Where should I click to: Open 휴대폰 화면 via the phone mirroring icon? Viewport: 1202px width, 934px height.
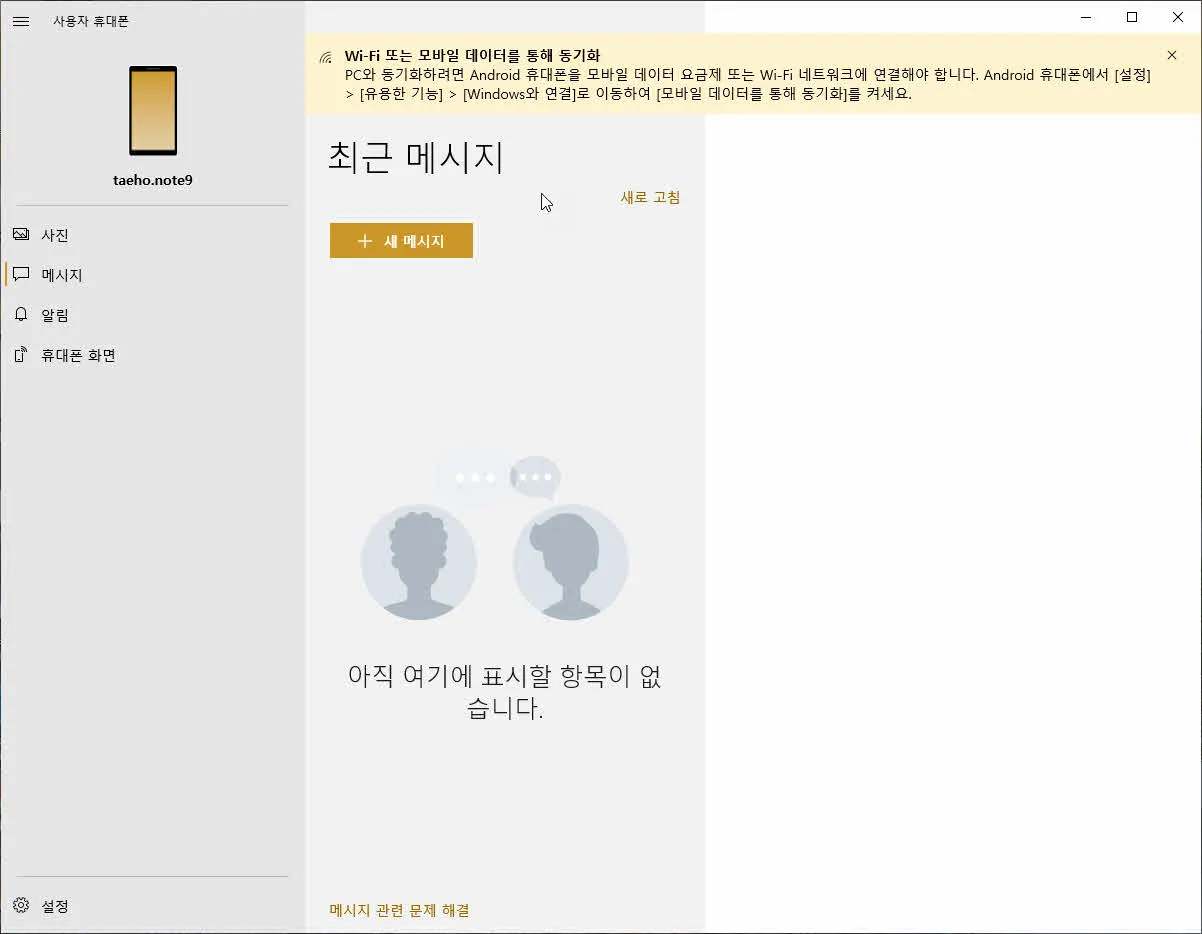point(21,354)
